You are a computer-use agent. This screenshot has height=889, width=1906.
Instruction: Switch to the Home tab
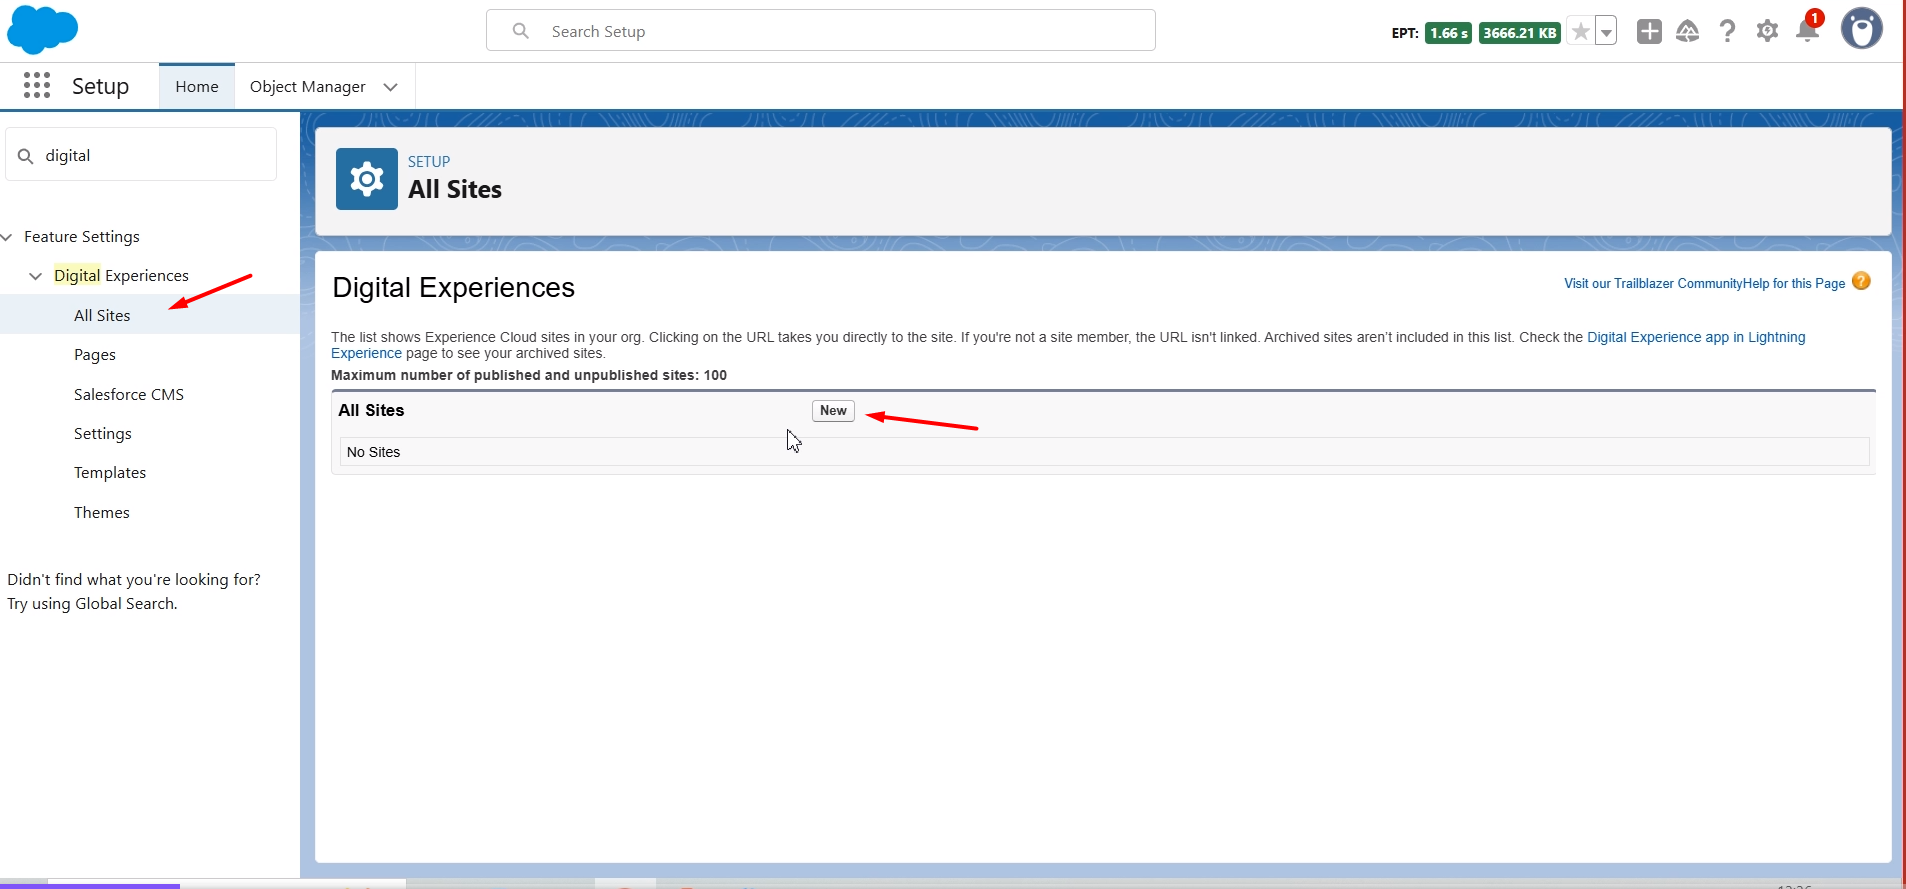(x=197, y=87)
